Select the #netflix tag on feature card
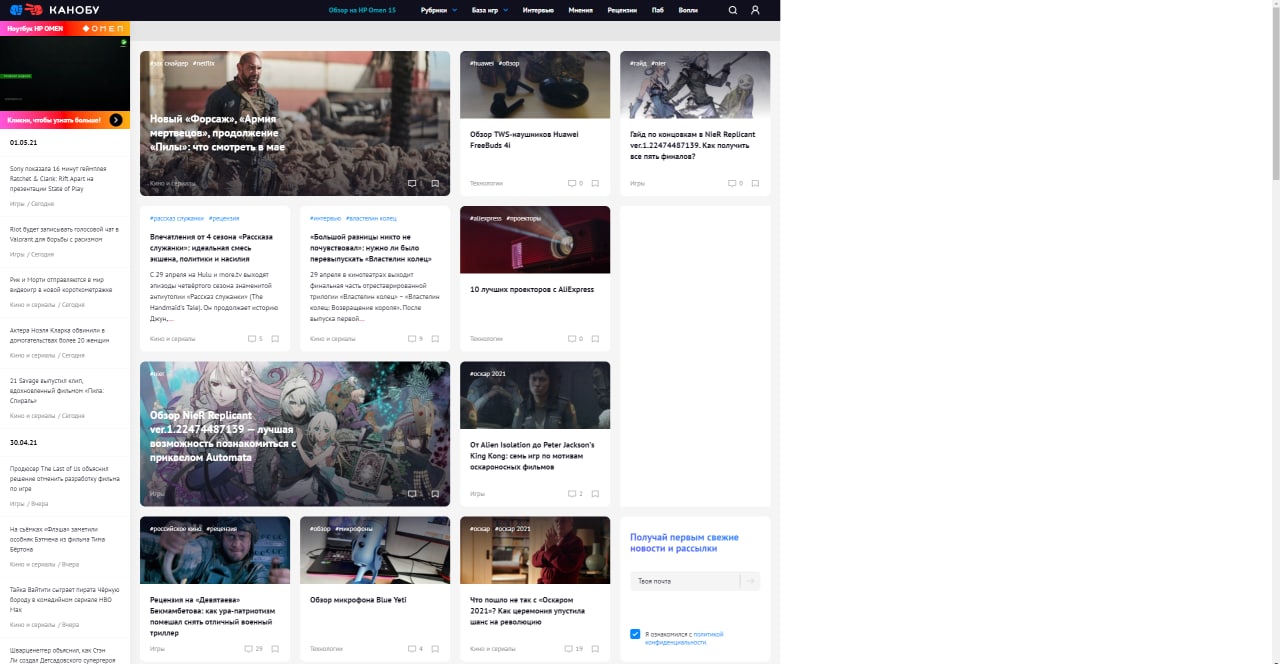Viewport: 1280px width, 664px height. coord(203,63)
